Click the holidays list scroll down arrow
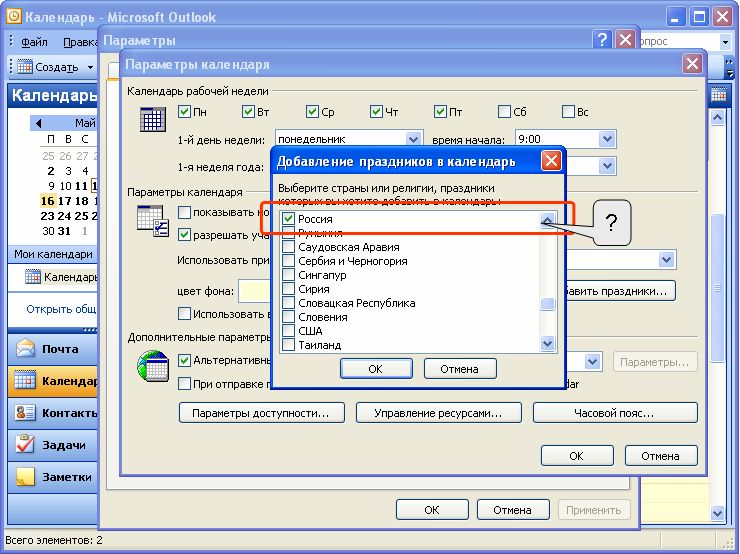 [x=547, y=344]
